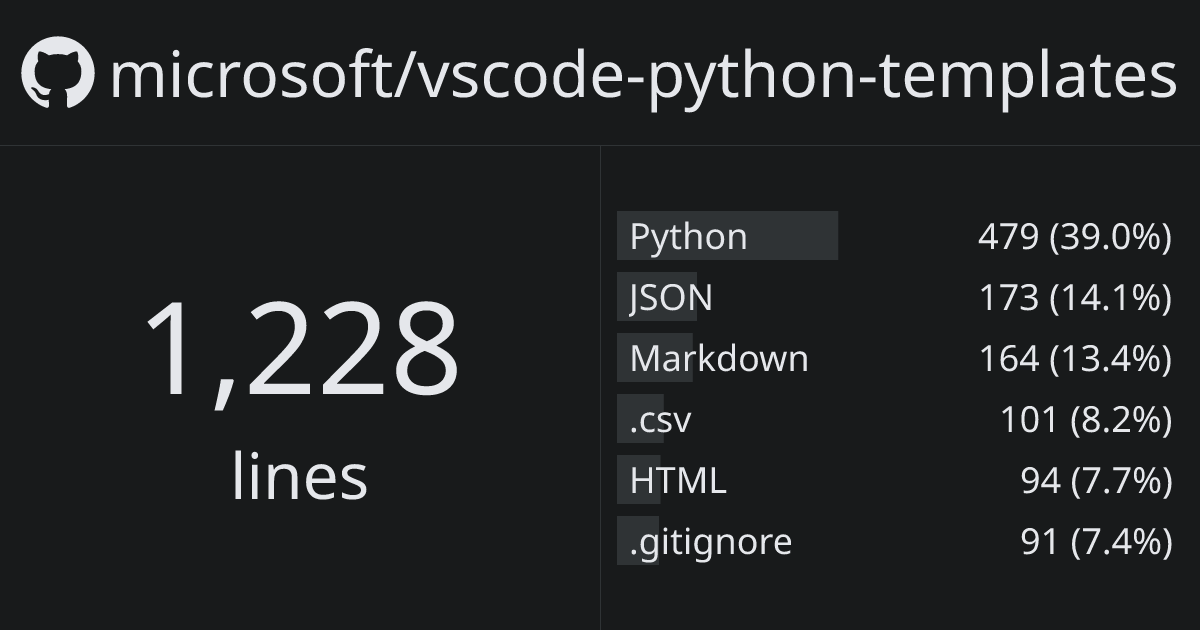Click the 1,228 total line count

(301, 349)
